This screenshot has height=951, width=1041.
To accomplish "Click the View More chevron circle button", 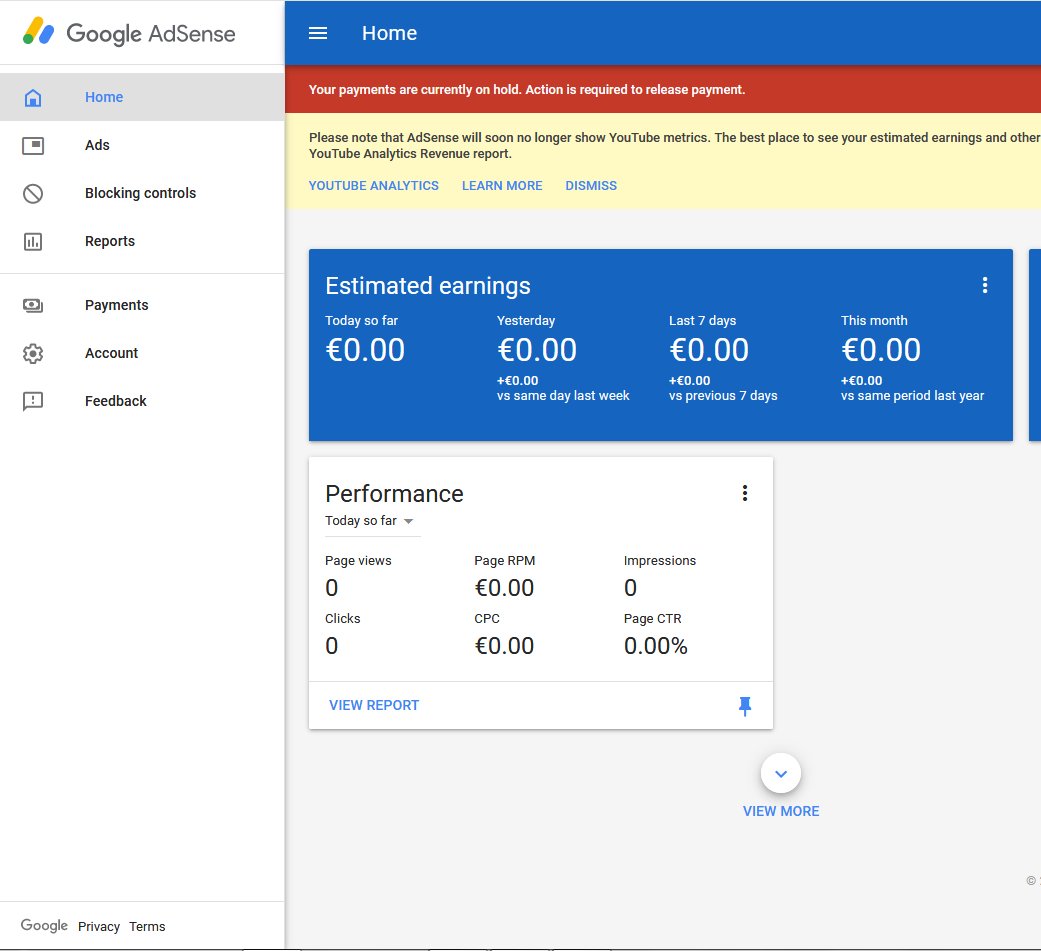I will 781,773.
